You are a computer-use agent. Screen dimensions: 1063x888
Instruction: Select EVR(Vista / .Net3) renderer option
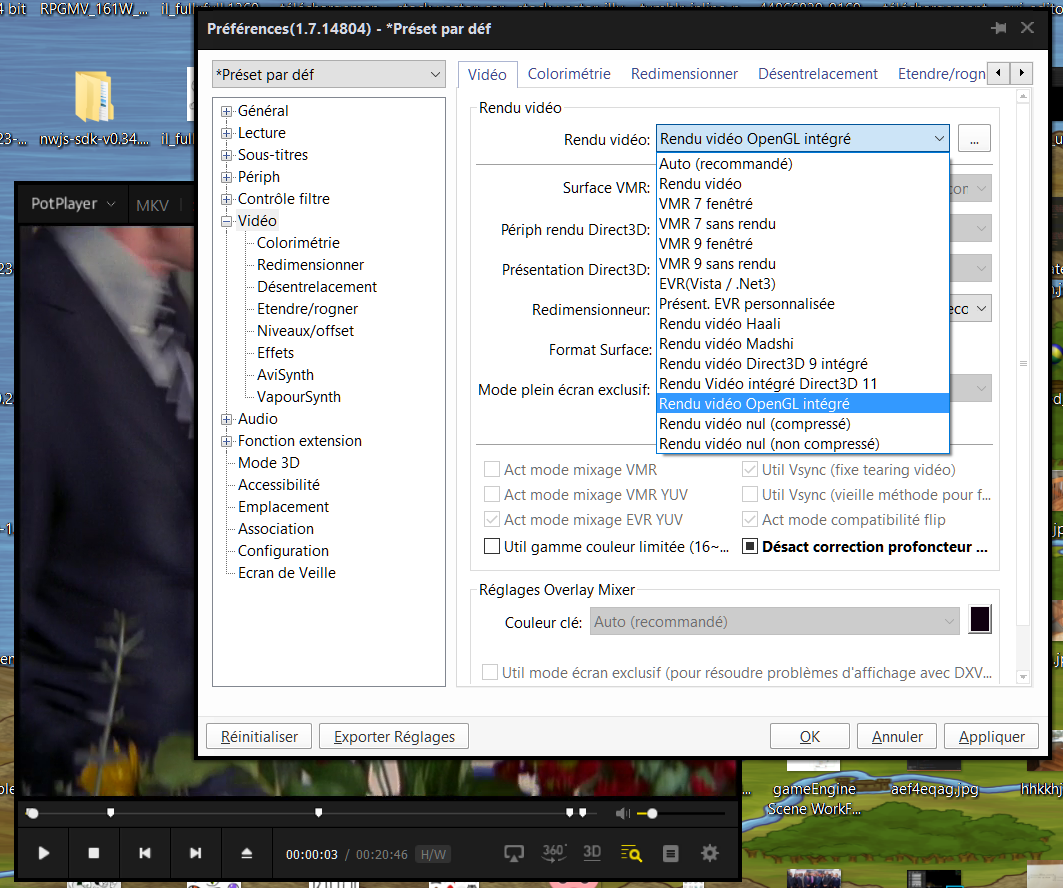click(x=803, y=283)
